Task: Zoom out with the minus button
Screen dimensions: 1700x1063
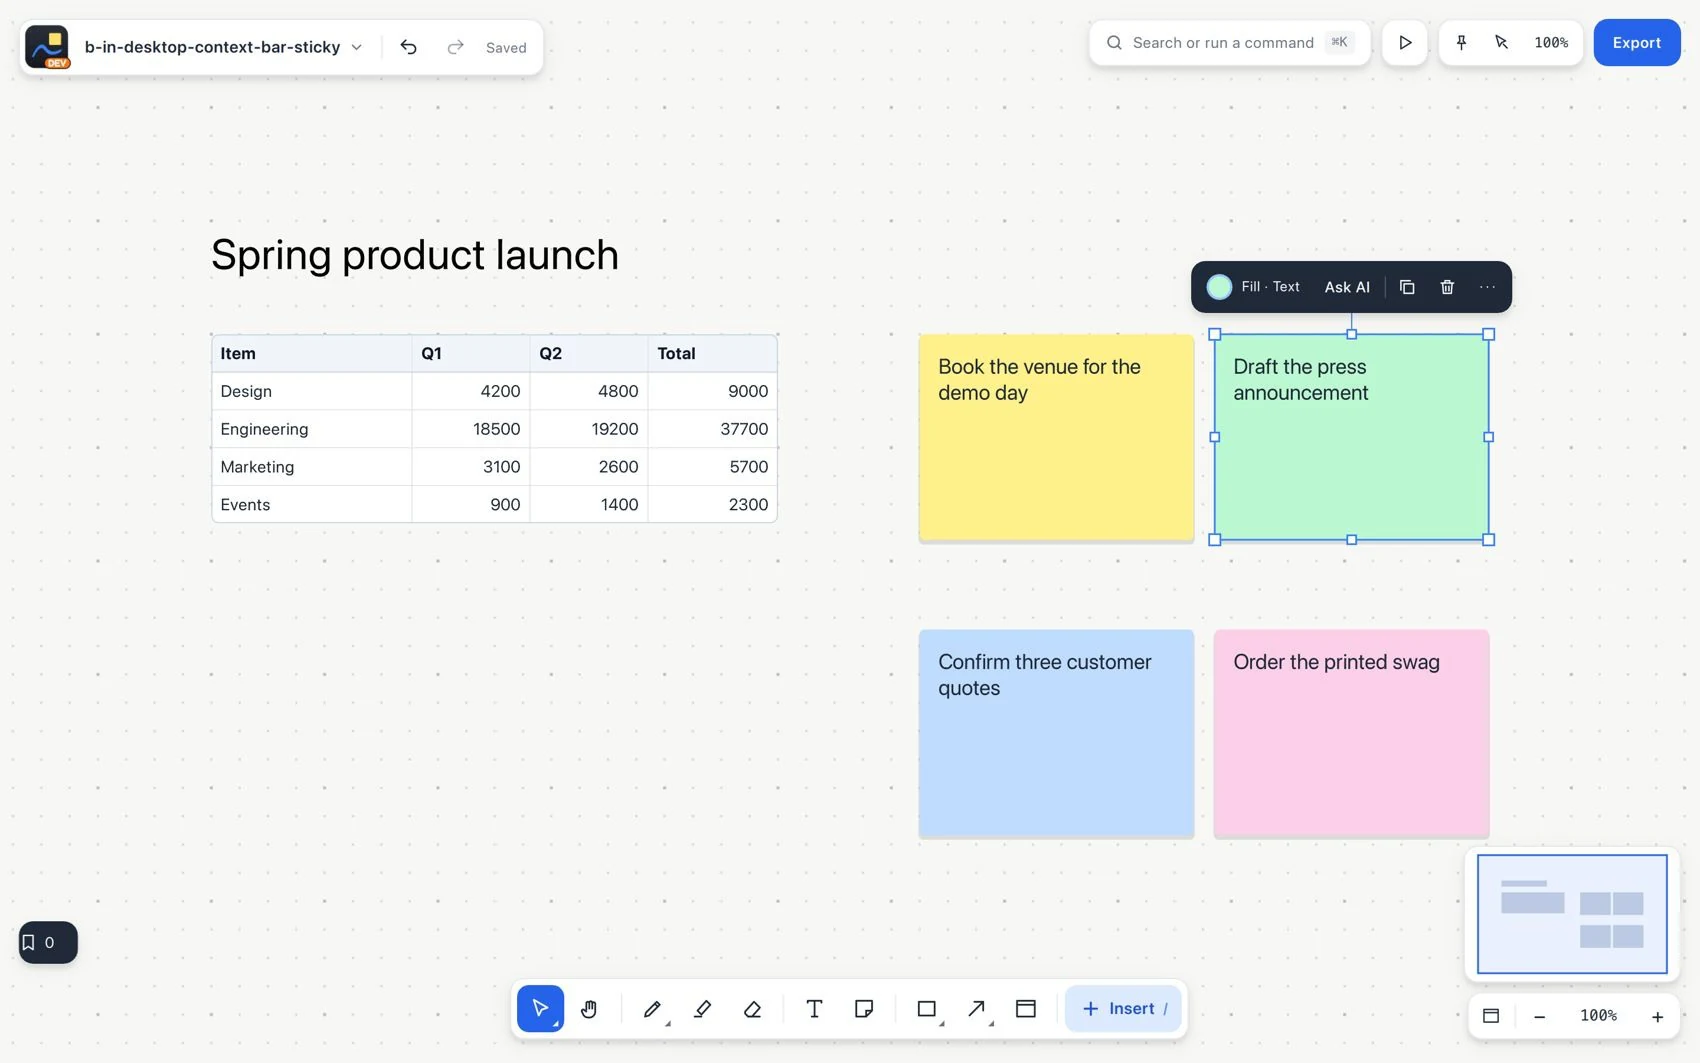Action: click(1539, 1015)
